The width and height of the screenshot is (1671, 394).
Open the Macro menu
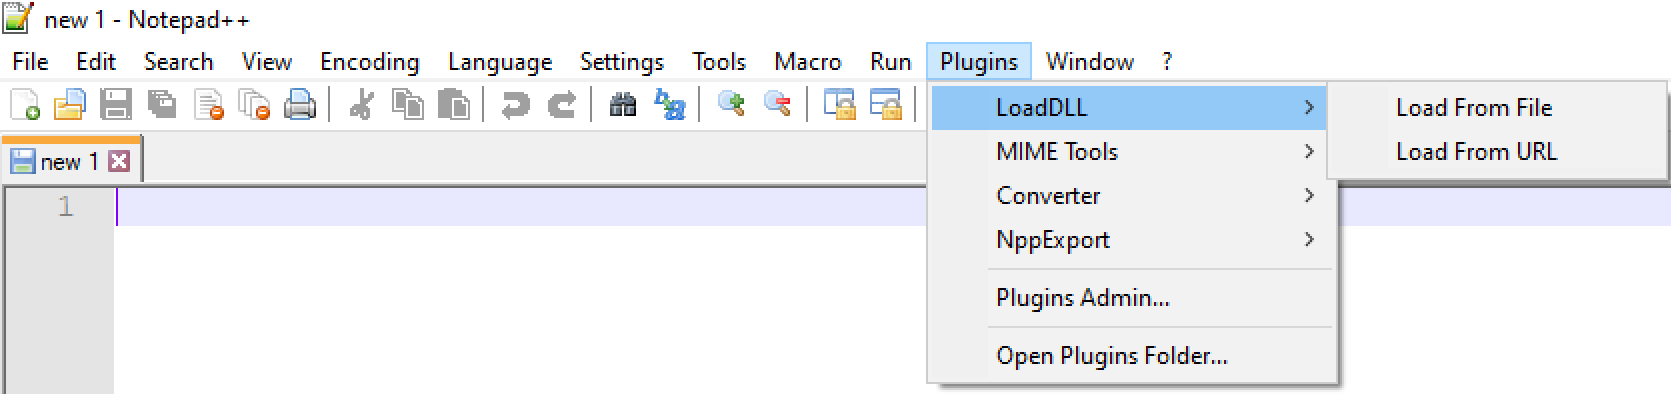[x=808, y=62]
